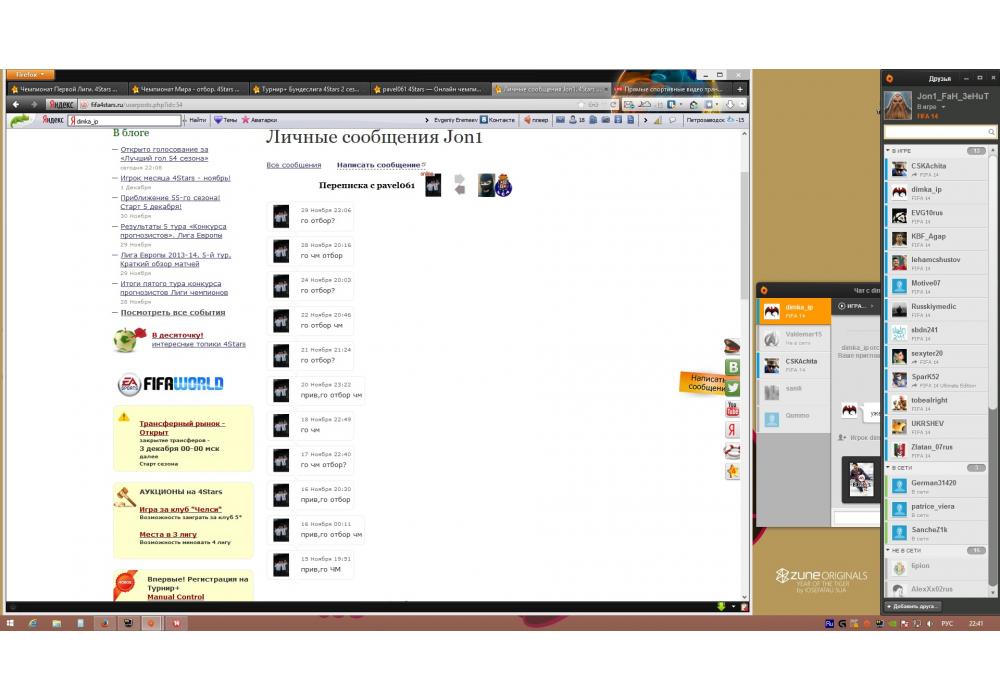The image size is (1000, 700).
Task: Open the Firefox menu button
Action: 29,75
